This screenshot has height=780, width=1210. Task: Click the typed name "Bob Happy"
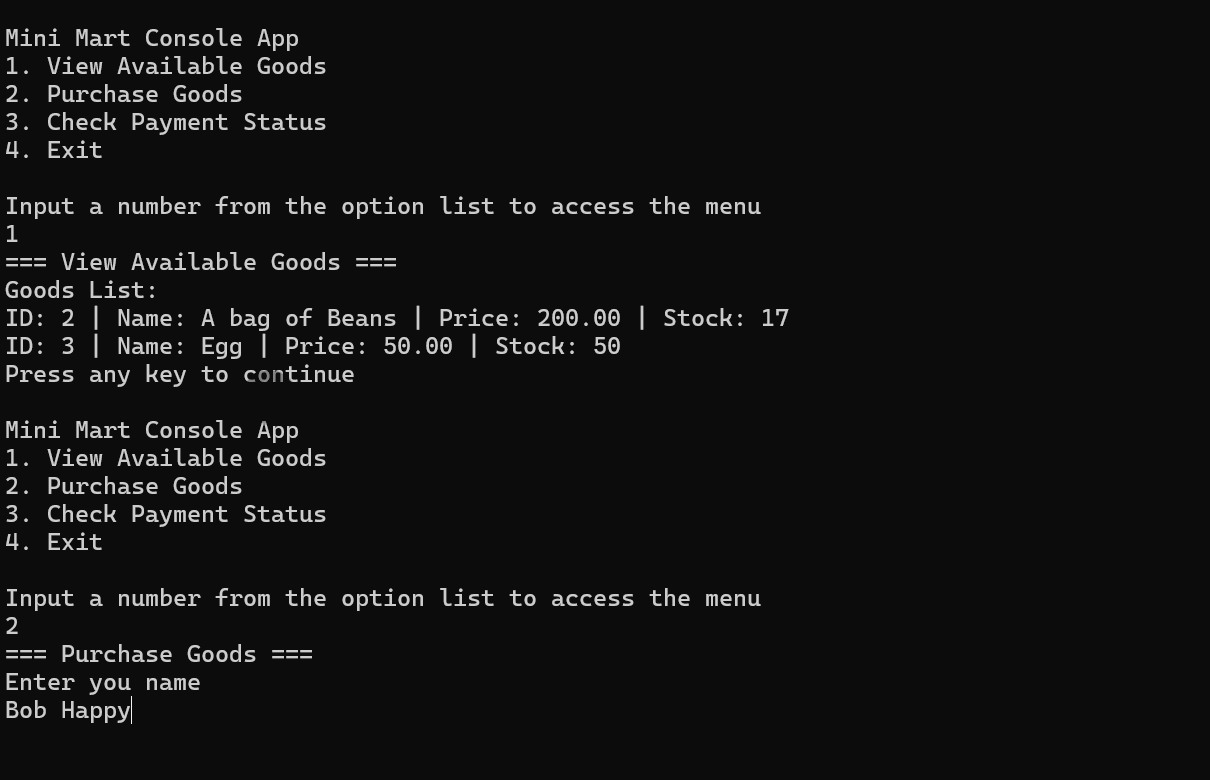pos(67,710)
